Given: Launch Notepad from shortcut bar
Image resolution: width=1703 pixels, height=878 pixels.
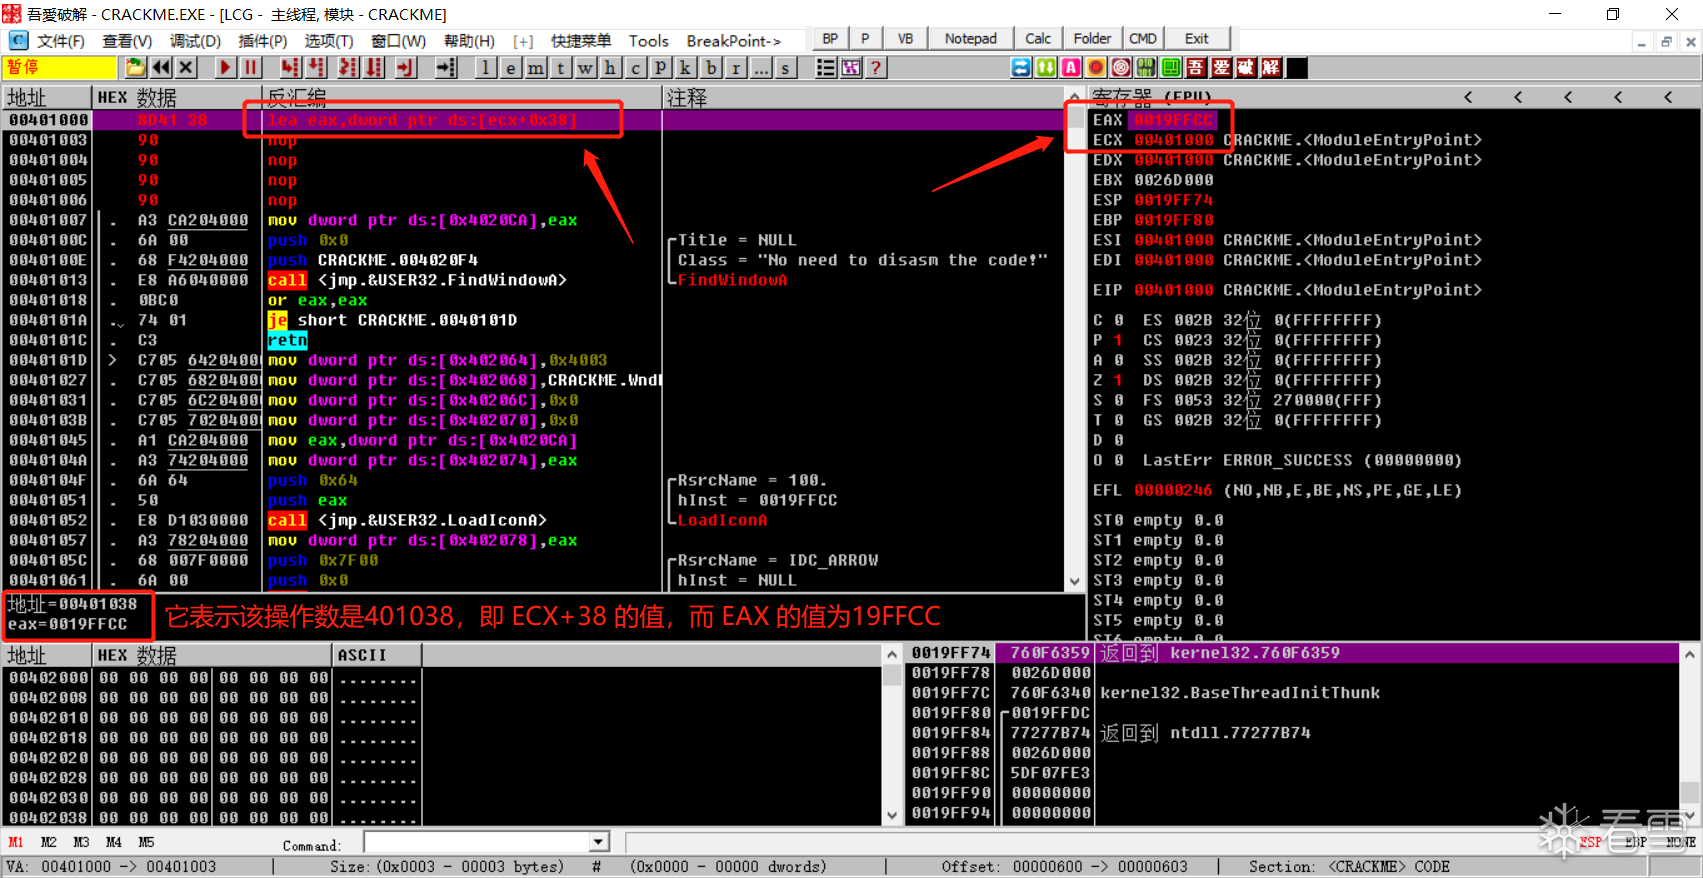Looking at the screenshot, I should tap(970, 39).
